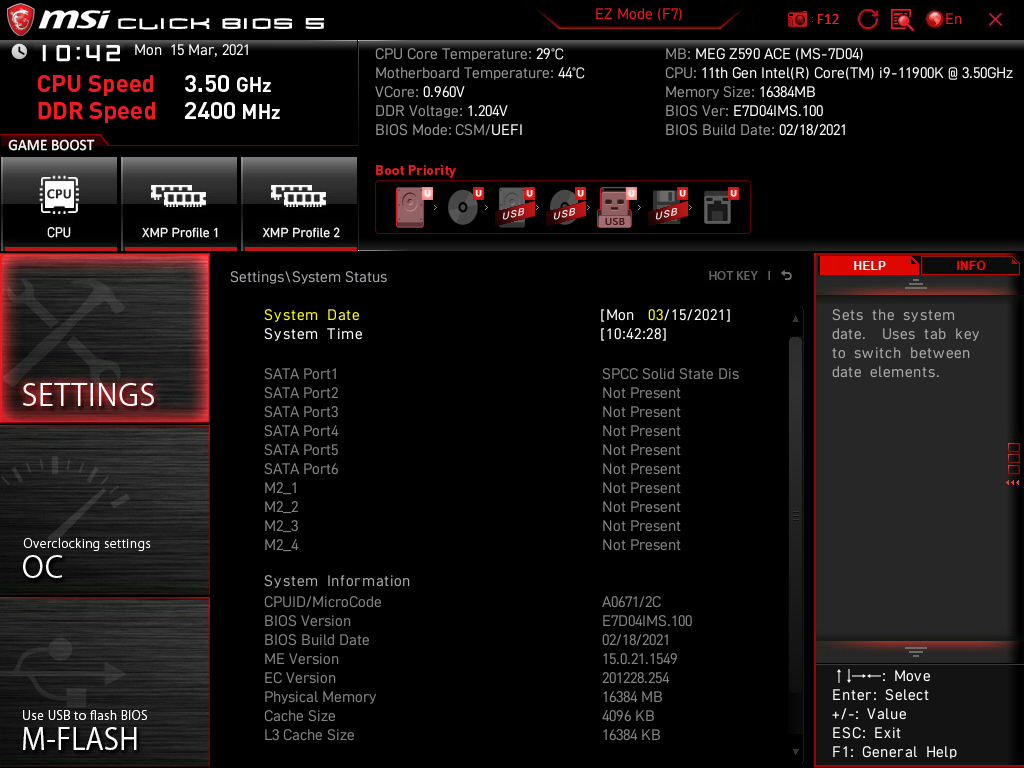The width and height of the screenshot is (1024, 768).
Task: Switch to EZ Mode (F7)
Action: [638, 14]
